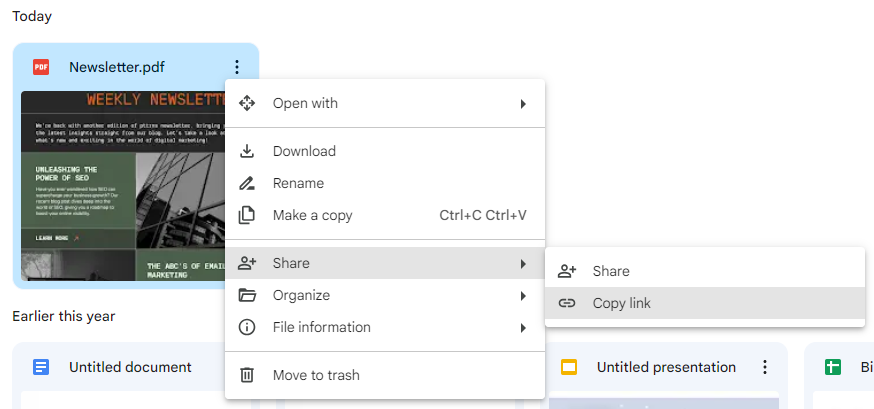Select Download in the context menu
The height and width of the screenshot is (409, 874).
(x=385, y=151)
